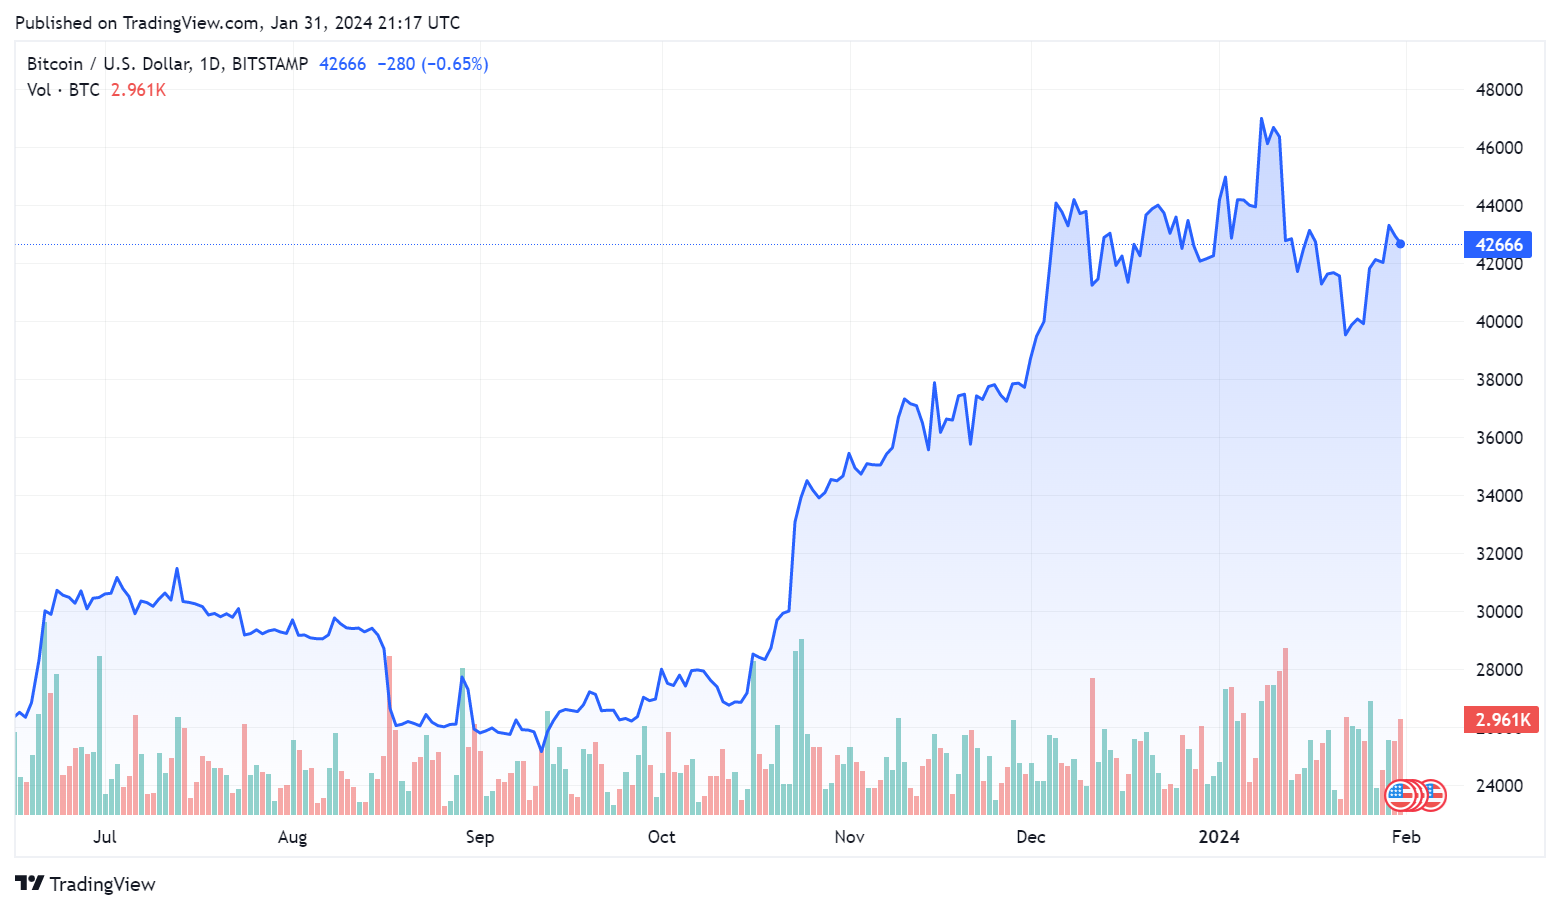
Task: Click the 36000 price axis label
Action: (1499, 438)
